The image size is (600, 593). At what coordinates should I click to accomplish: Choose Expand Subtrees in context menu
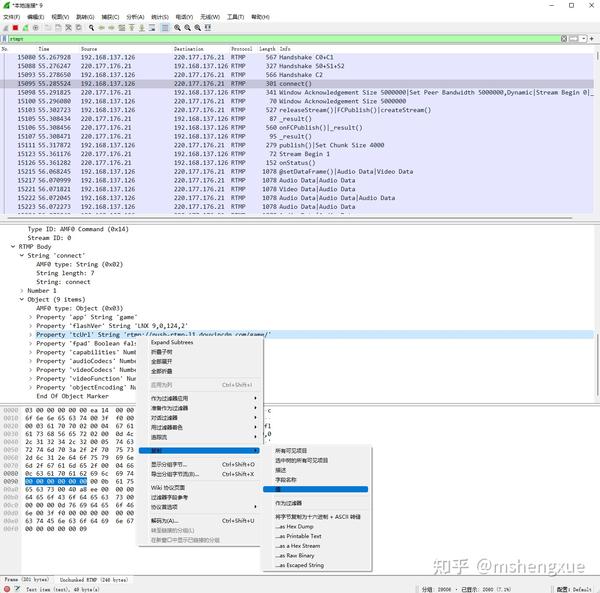pos(172,342)
